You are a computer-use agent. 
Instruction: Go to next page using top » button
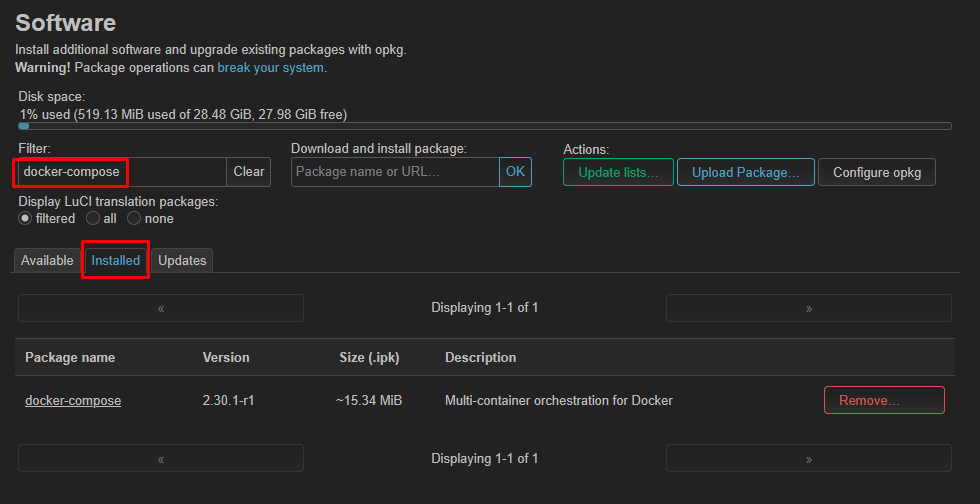coord(809,308)
